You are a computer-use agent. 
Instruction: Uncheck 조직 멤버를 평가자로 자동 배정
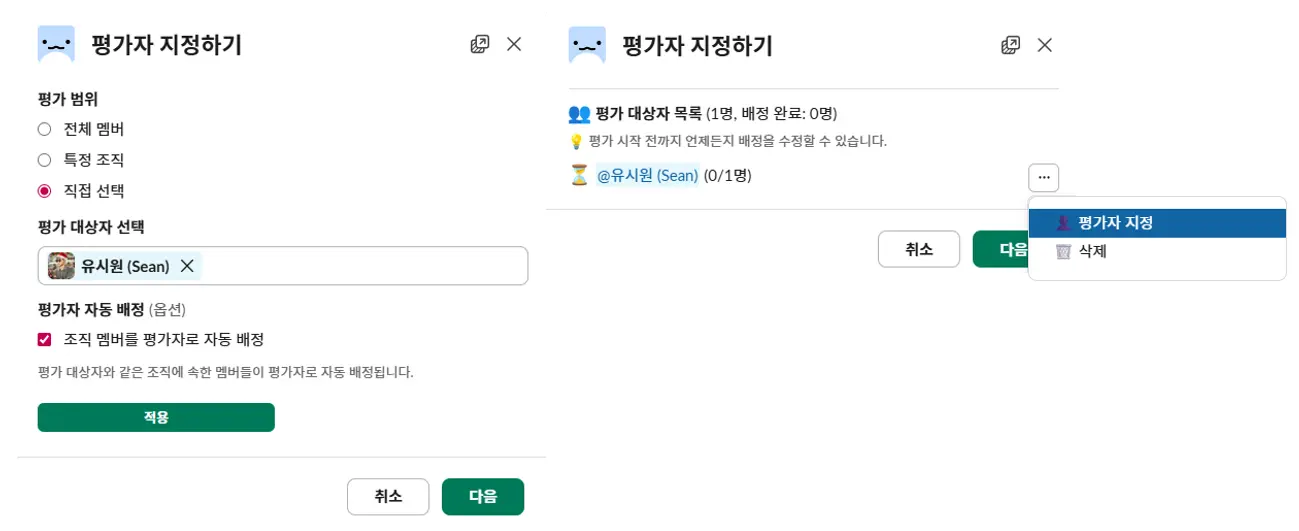(44, 340)
